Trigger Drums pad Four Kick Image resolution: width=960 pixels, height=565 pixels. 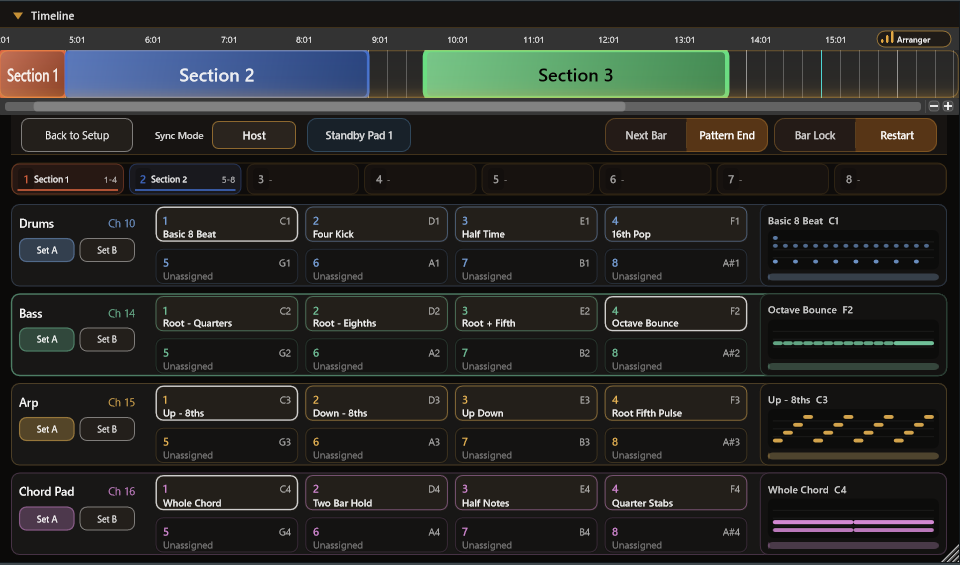(376, 224)
